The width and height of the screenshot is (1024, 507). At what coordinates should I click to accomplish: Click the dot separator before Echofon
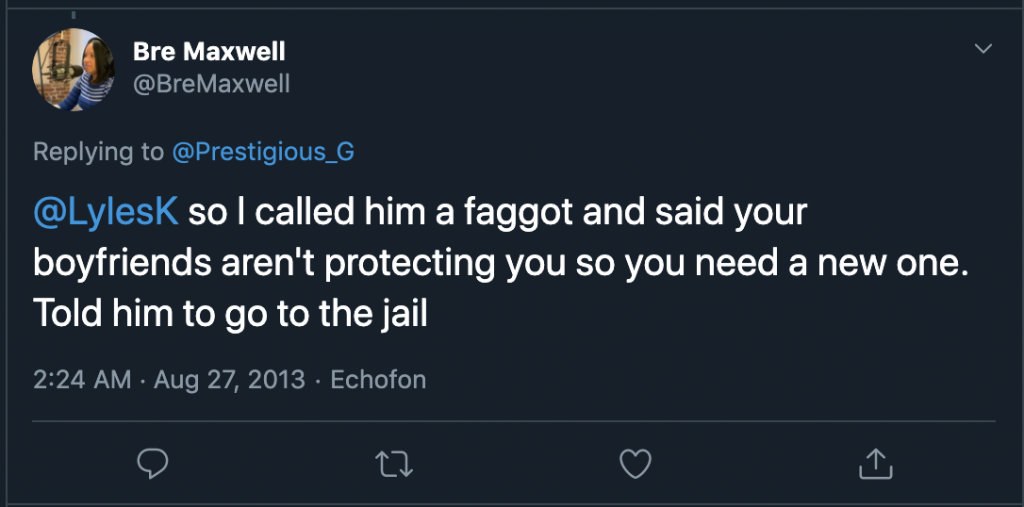[316, 380]
